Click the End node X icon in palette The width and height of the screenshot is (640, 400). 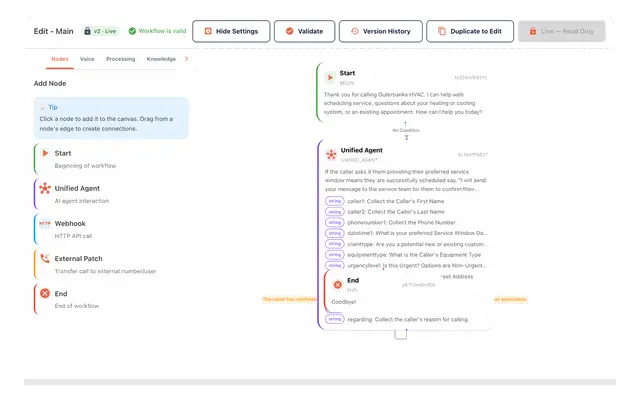point(45,293)
